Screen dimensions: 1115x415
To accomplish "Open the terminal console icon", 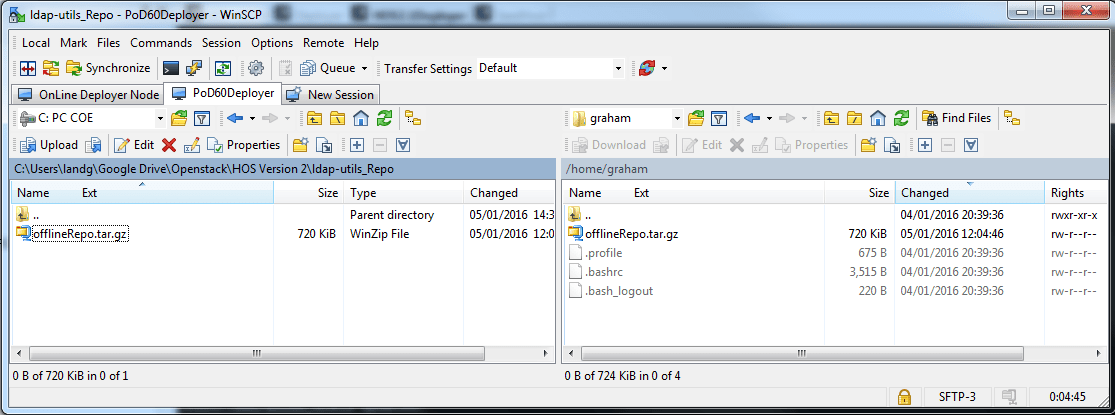I will pyautogui.click(x=171, y=68).
